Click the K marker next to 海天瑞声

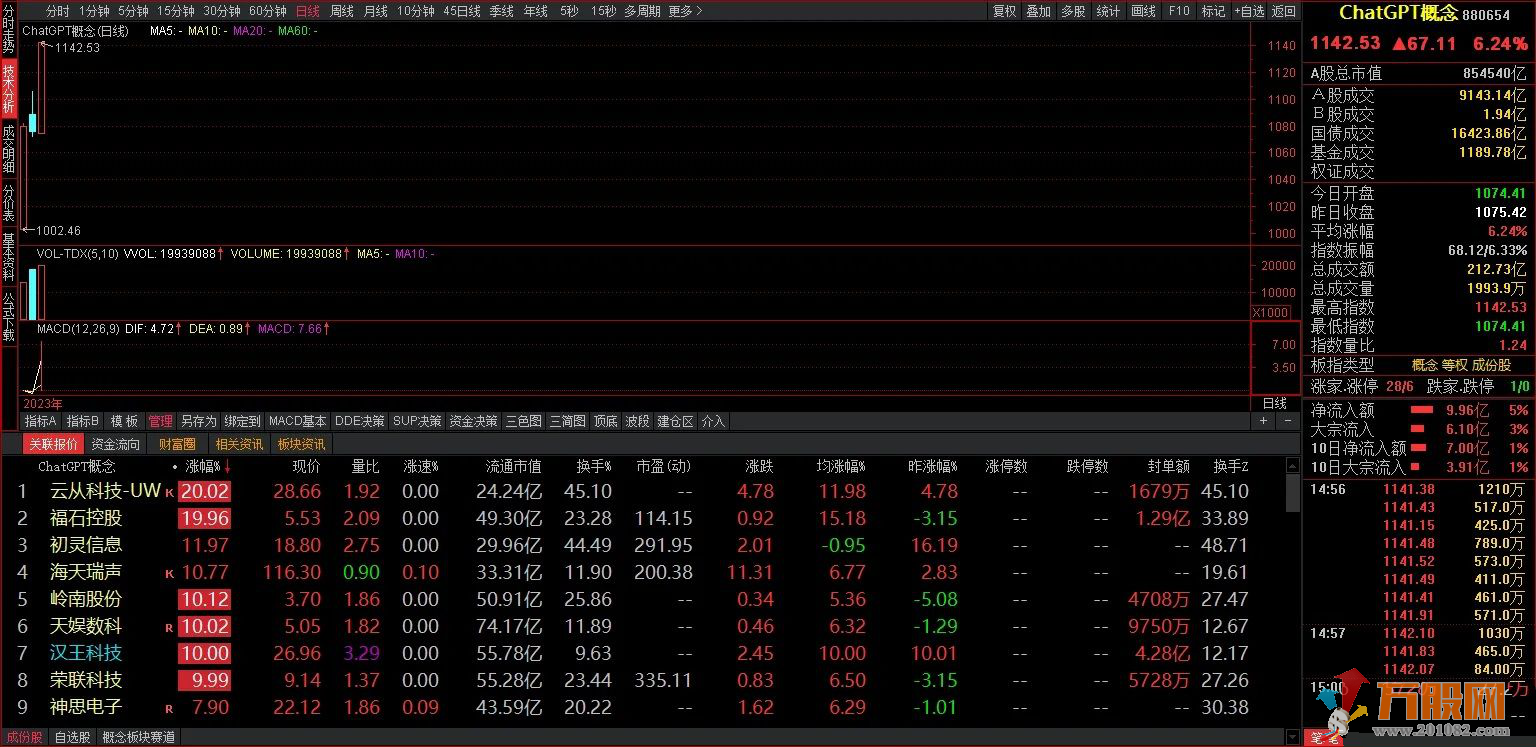[169, 574]
